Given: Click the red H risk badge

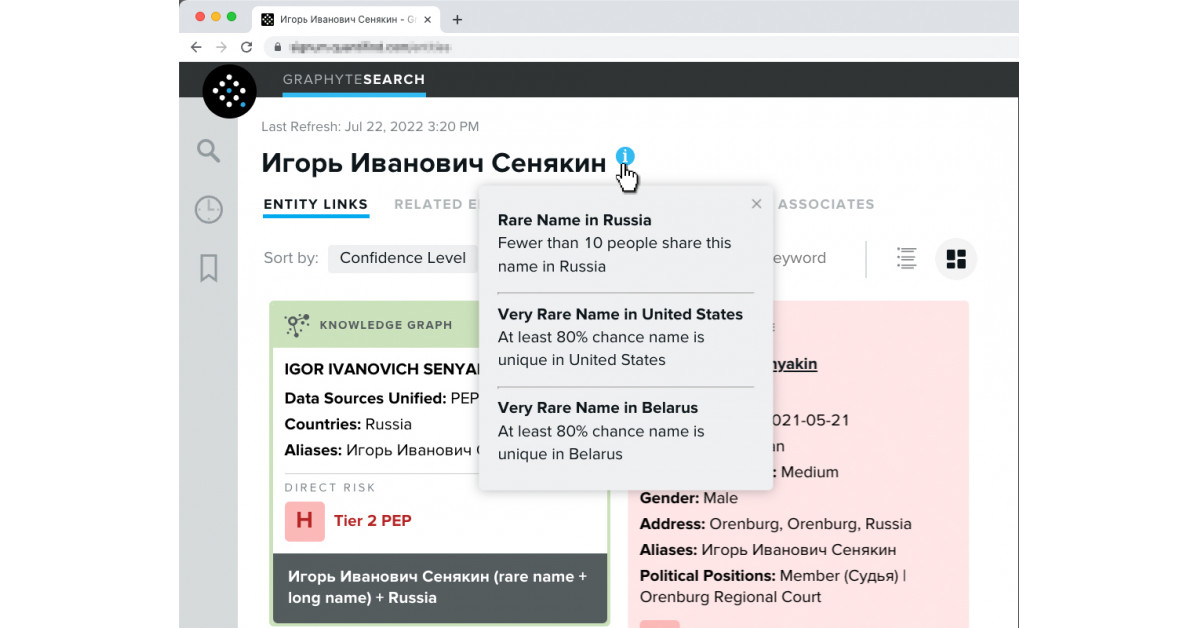Looking at the screenshot, I should pyautogui.click(x=304, y=521).
